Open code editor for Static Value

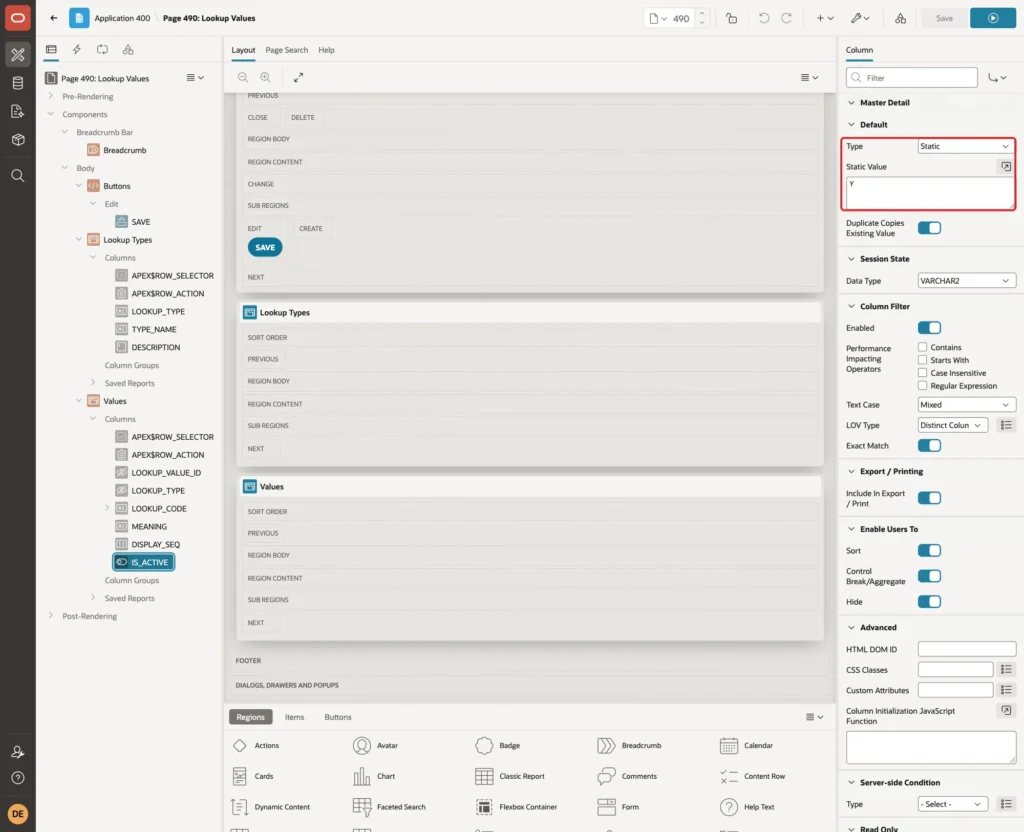[x=1006, y=167]
